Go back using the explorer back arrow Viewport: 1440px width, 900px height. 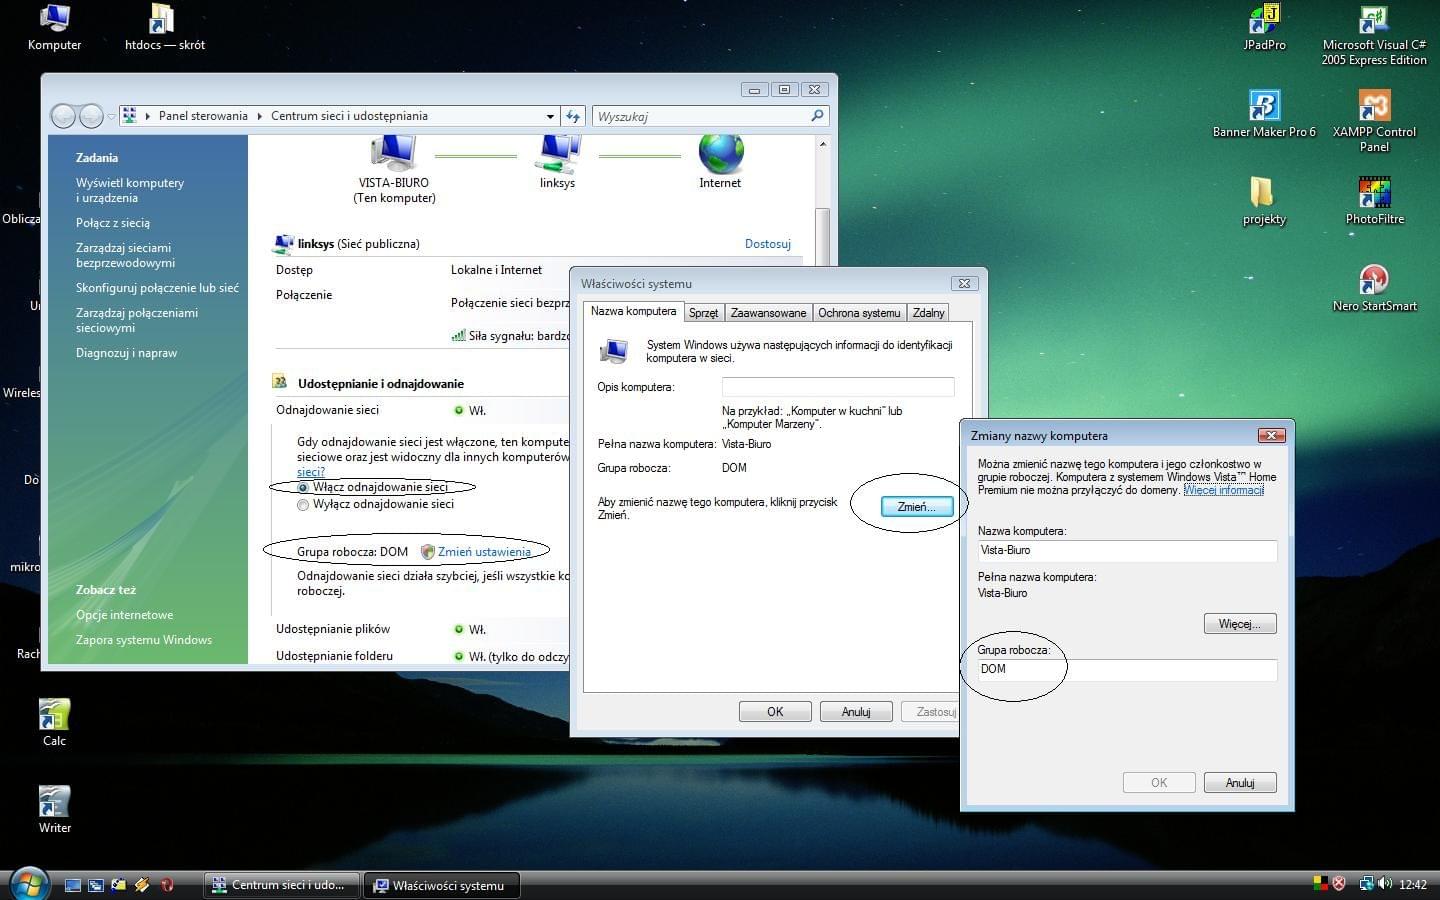pos(63,116)
